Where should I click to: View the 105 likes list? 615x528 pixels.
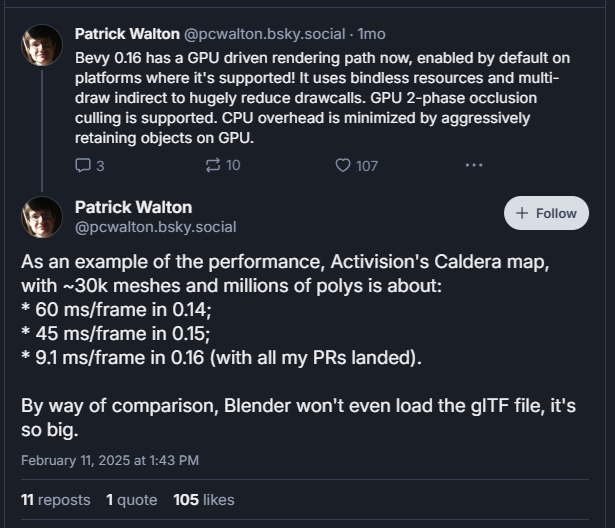(204, 499)
